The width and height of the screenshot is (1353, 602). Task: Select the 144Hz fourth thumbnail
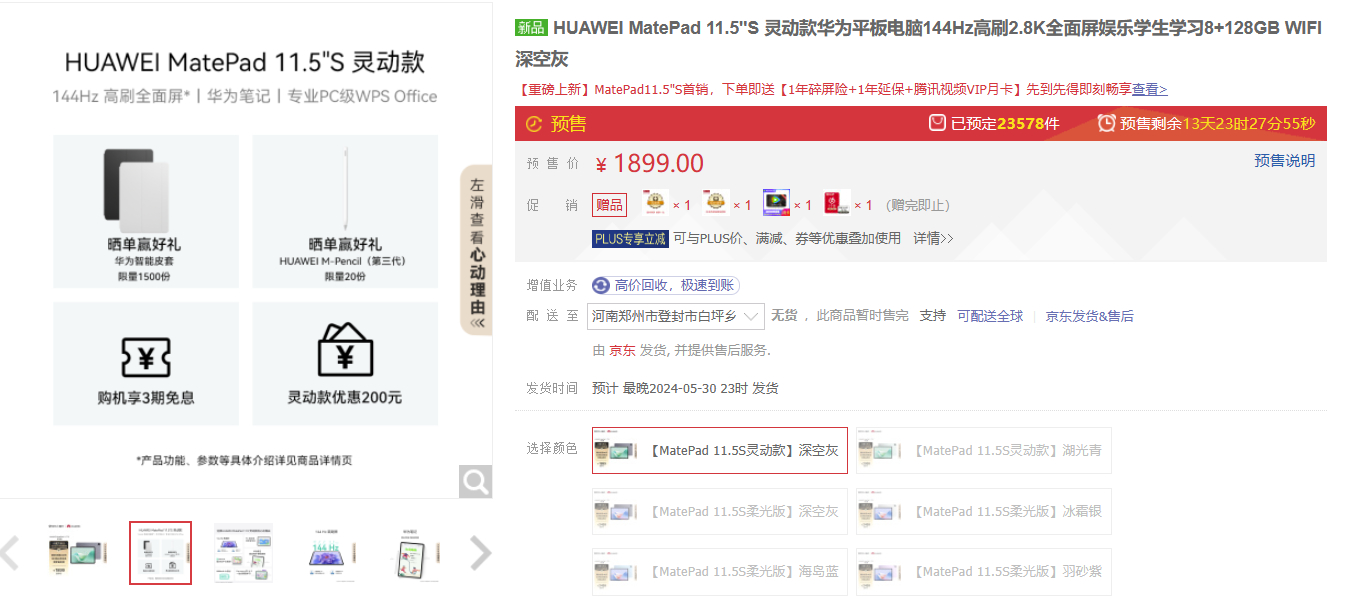[328, 553]
